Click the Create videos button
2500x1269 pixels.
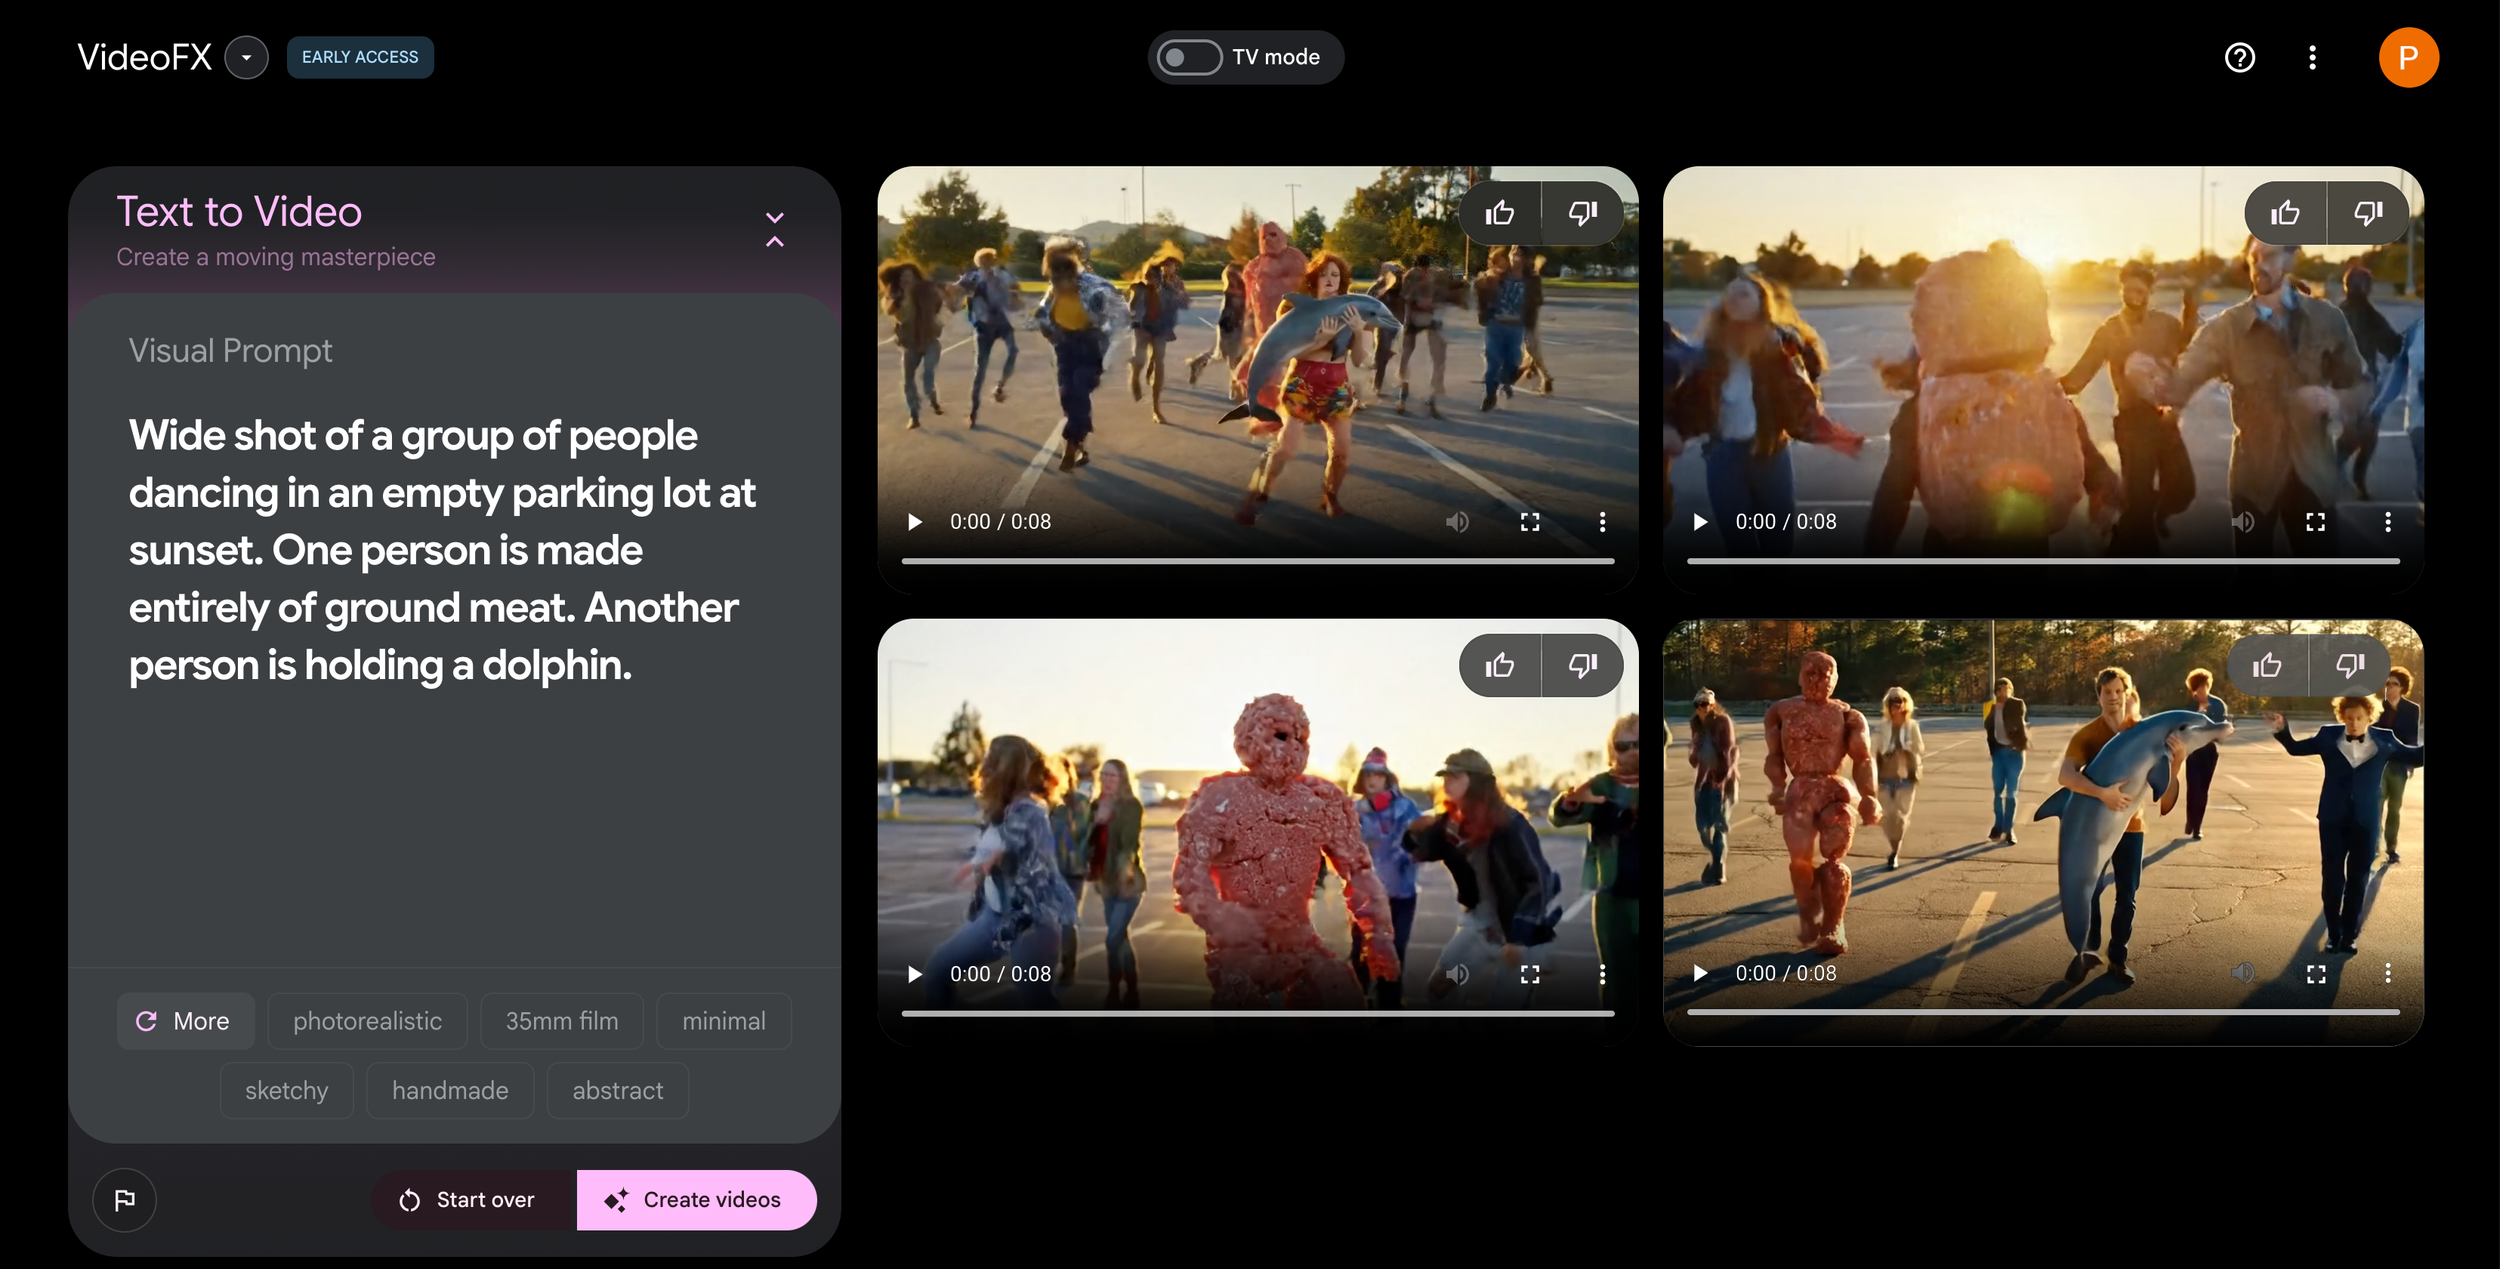[696, 1200]
